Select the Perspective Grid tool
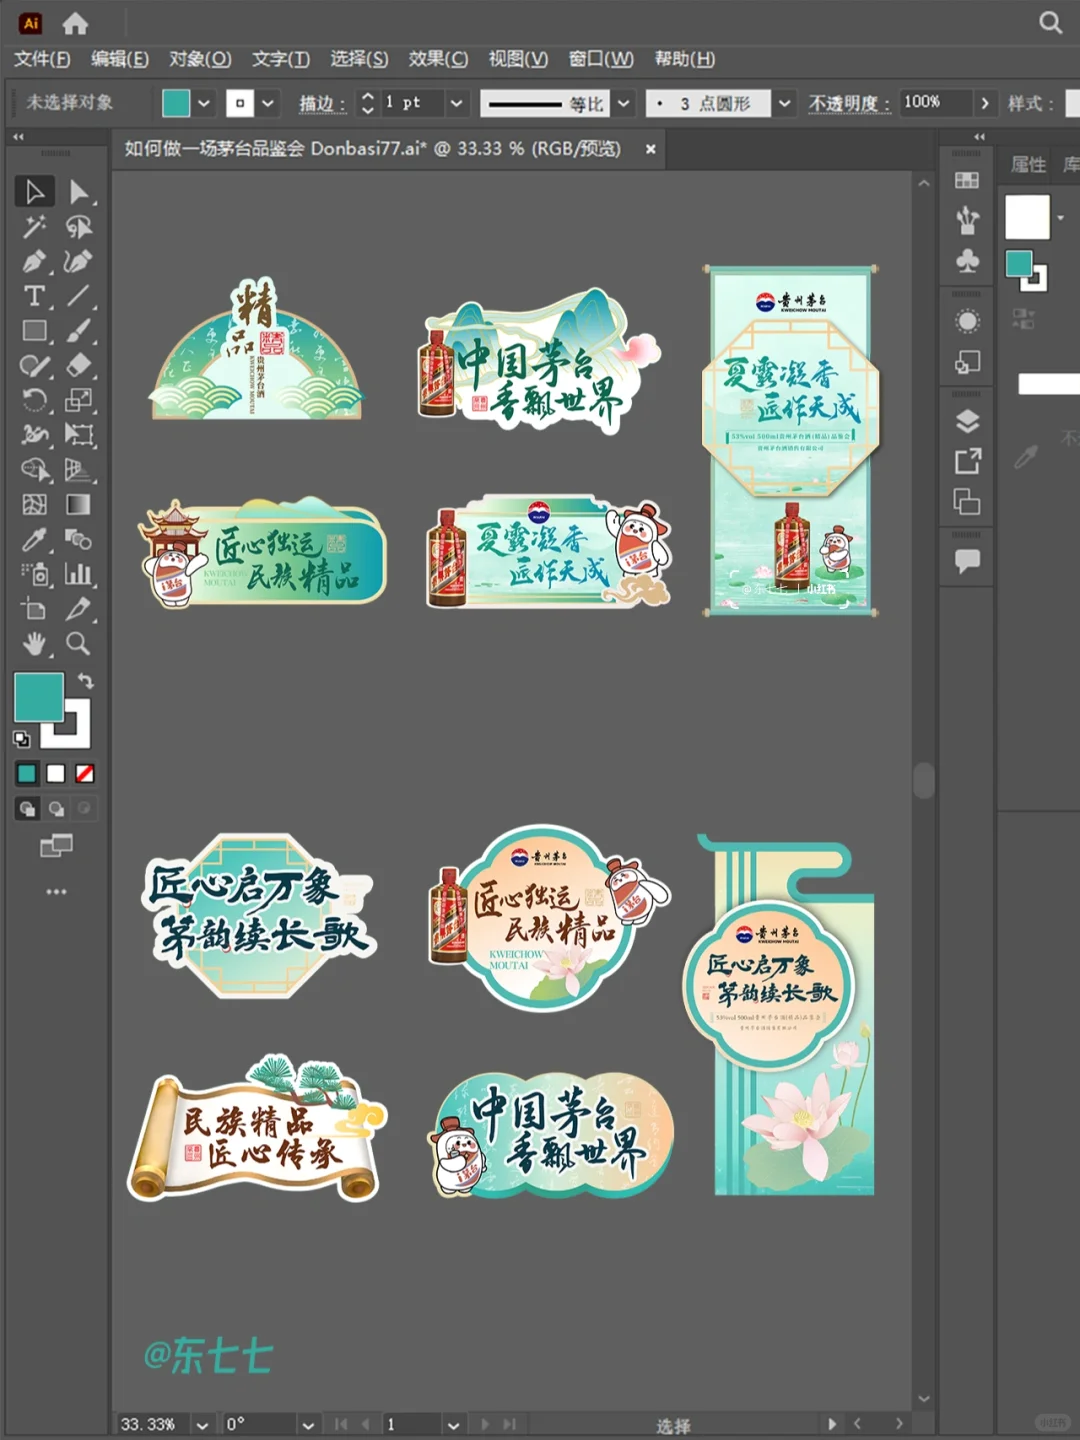Screen dimensions: 1080x1440 pos(78,470)
